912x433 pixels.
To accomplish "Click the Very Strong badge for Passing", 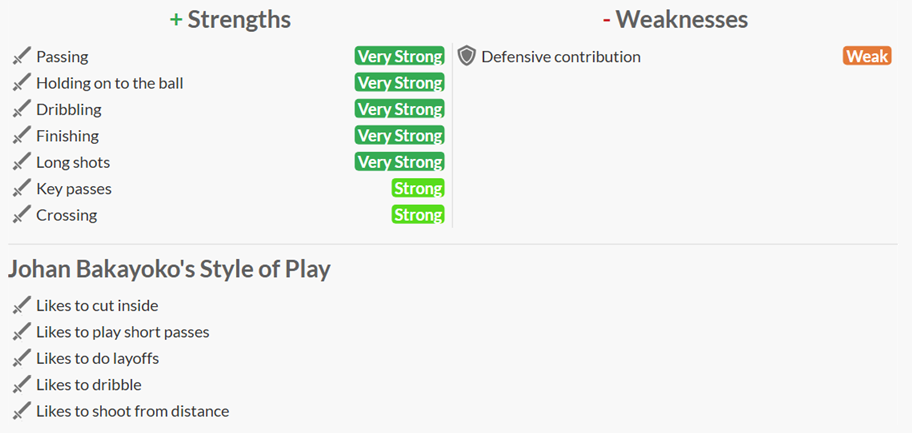I will tap(399, 57).
